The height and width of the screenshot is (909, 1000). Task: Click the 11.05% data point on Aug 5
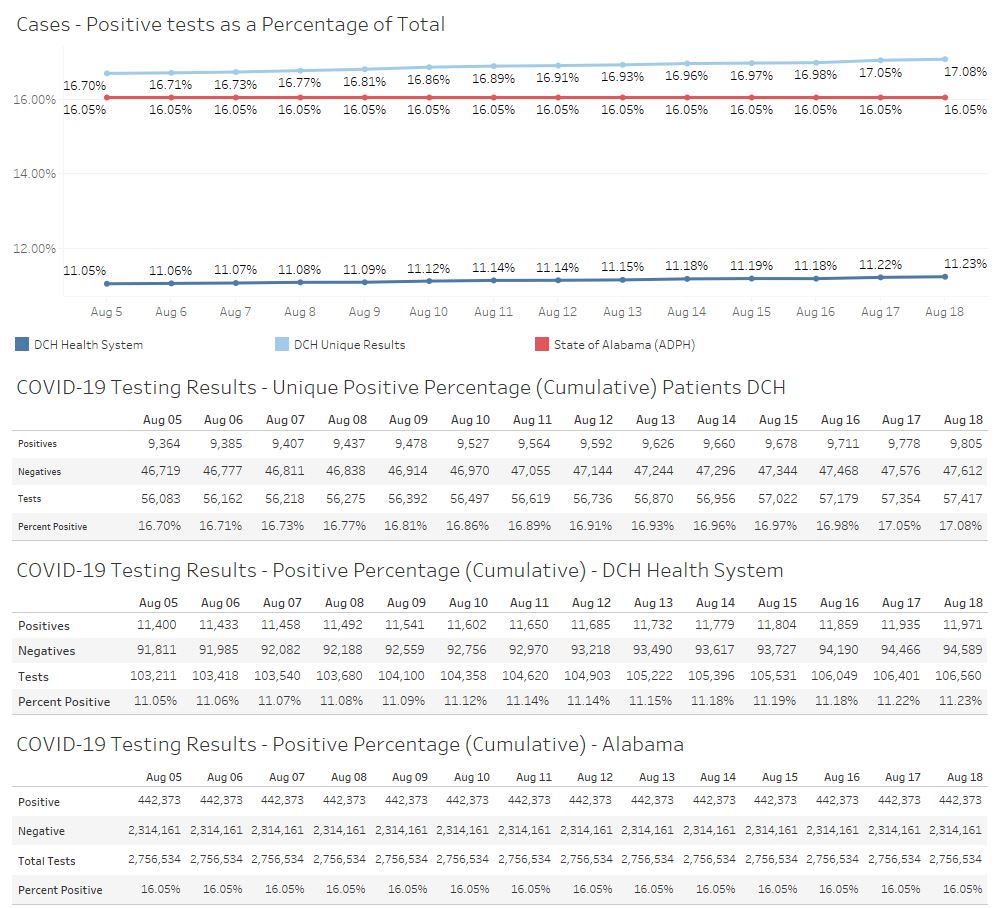[x=107, y=284]
